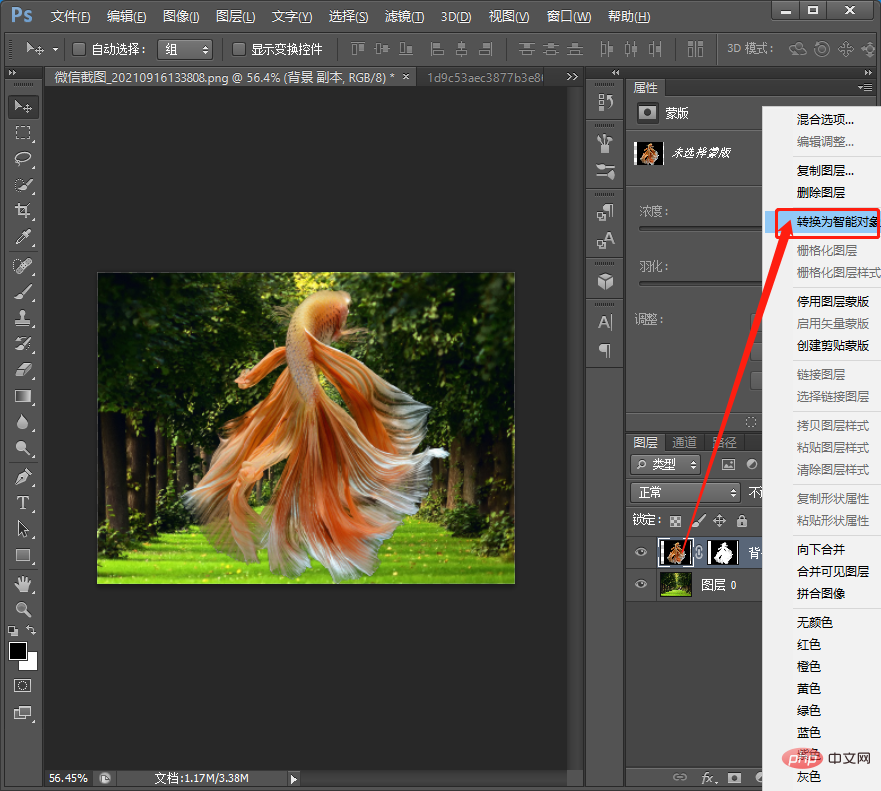Collapse the right panels double-arrow
The image size is (881, 791).
coord(868,72)
